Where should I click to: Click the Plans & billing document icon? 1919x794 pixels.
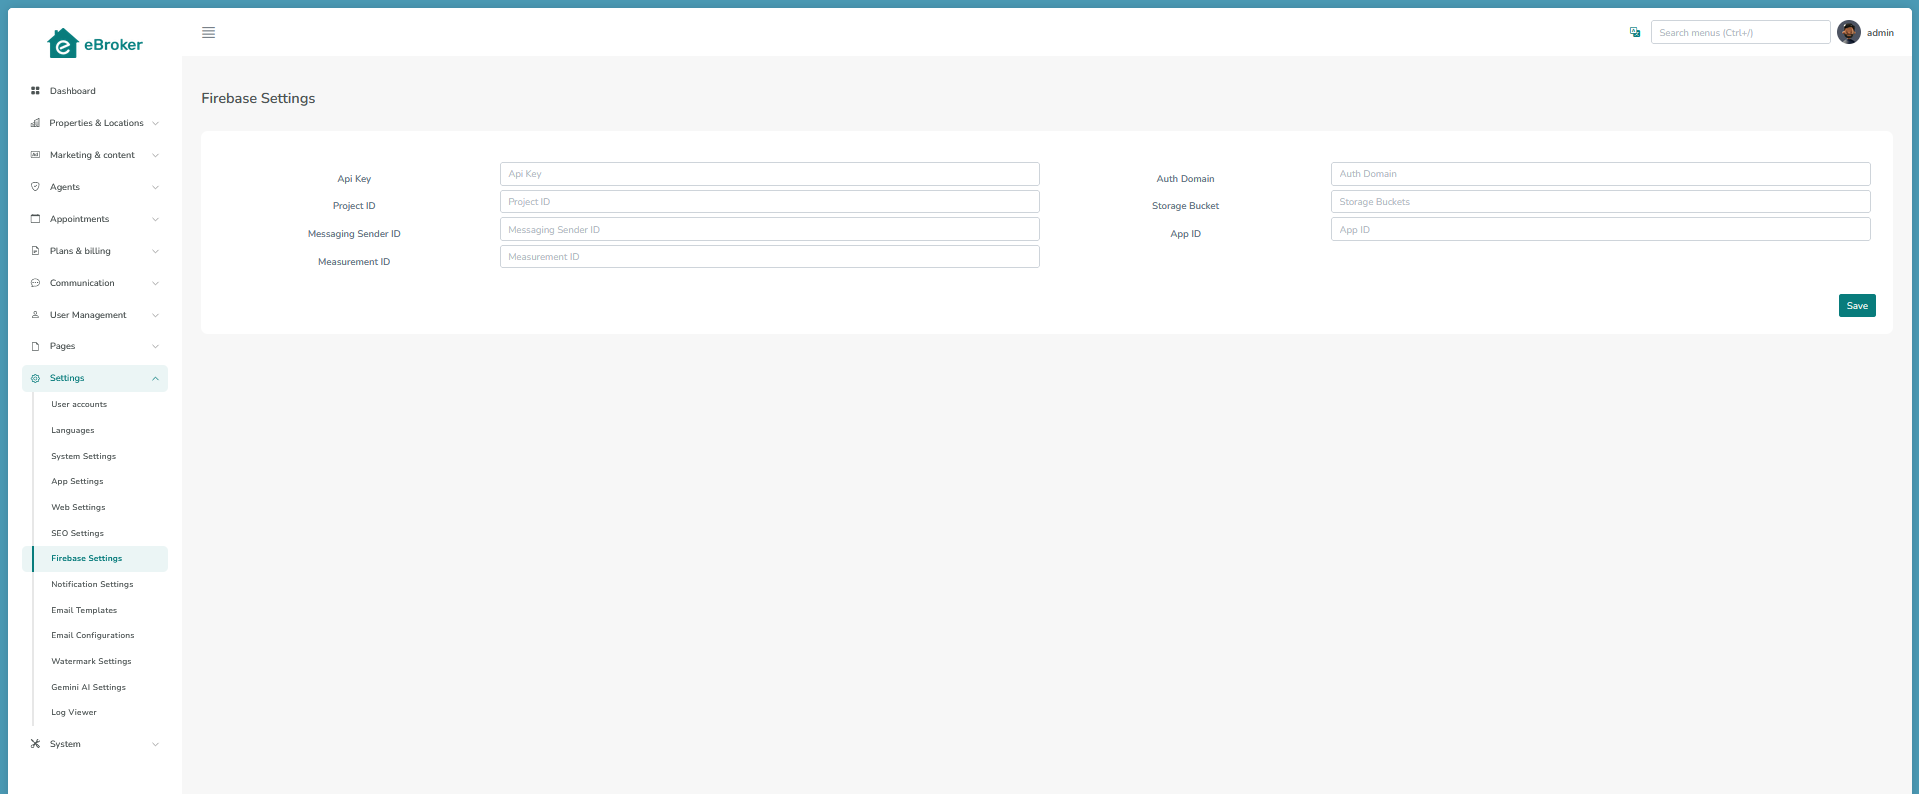tap(35, 251)
